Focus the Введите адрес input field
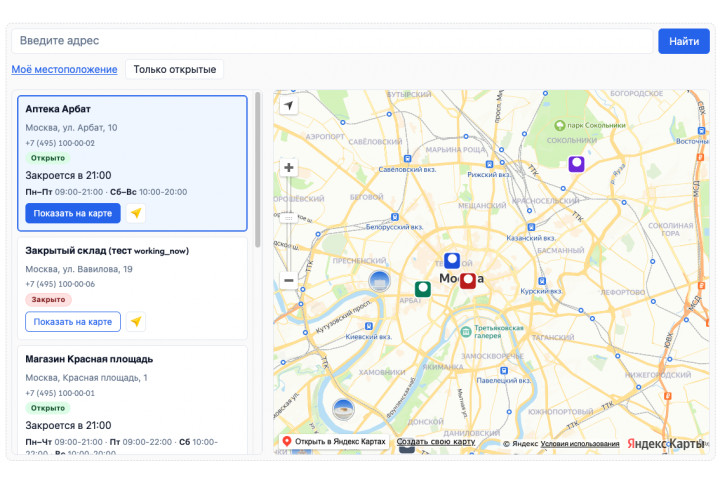Screen dimensions: 720x480 tap(332, 41)
